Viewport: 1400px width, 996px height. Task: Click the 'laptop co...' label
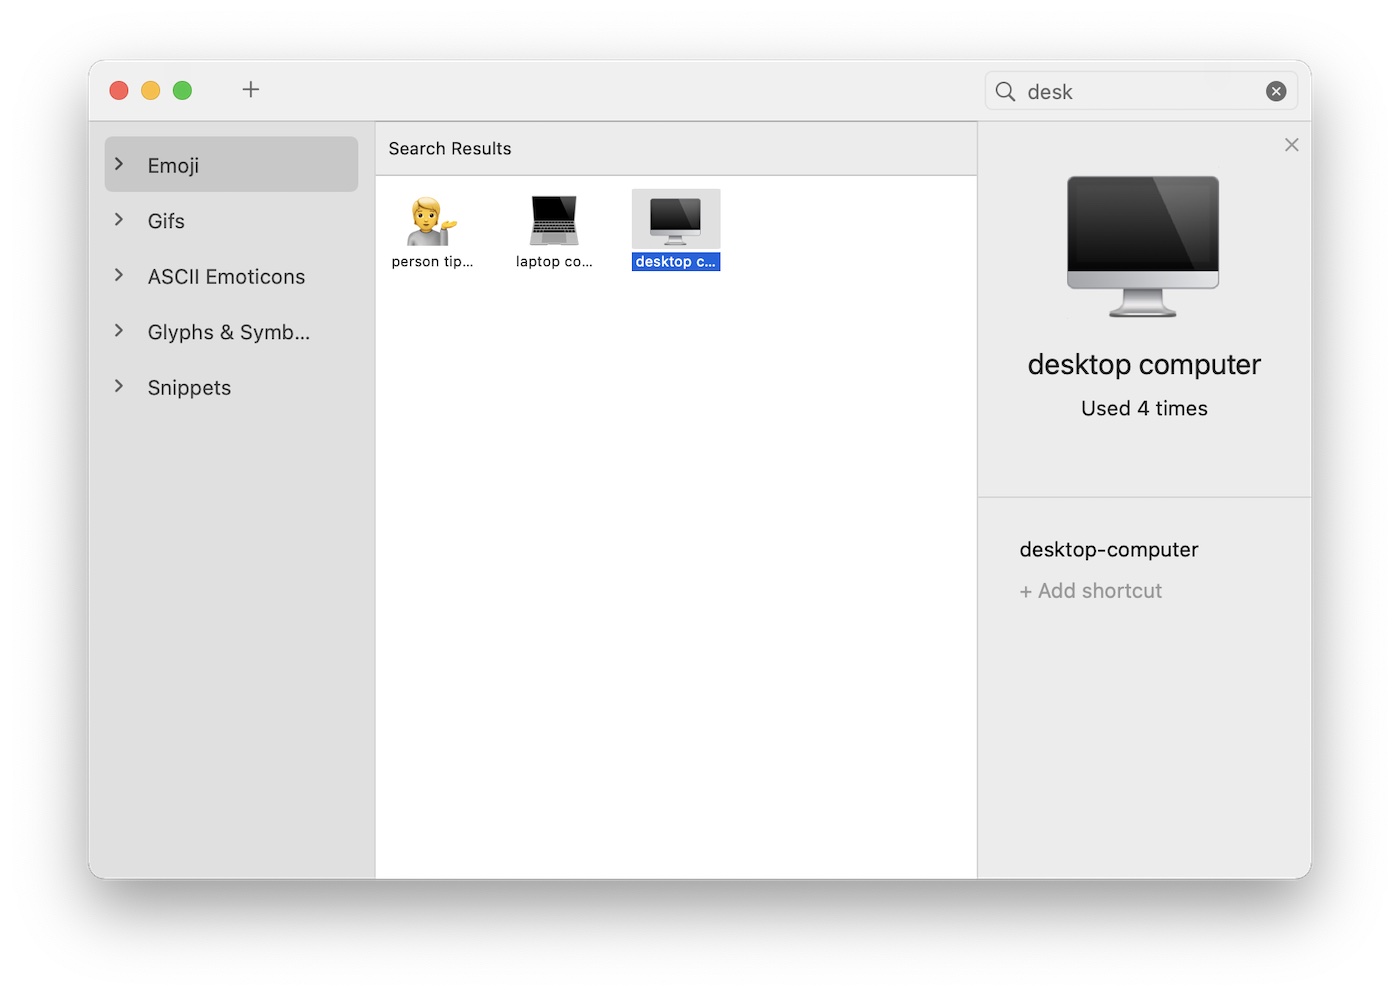554,261
